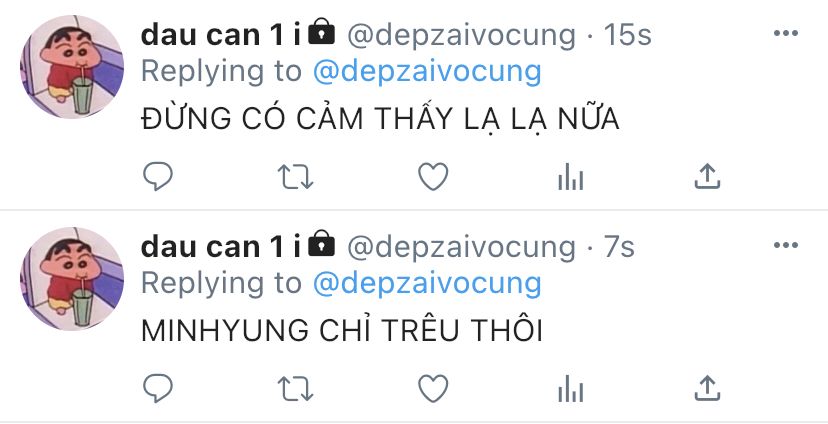
Task: Click the first tweet's Shin-chan avatar
Action: [72, 67]
